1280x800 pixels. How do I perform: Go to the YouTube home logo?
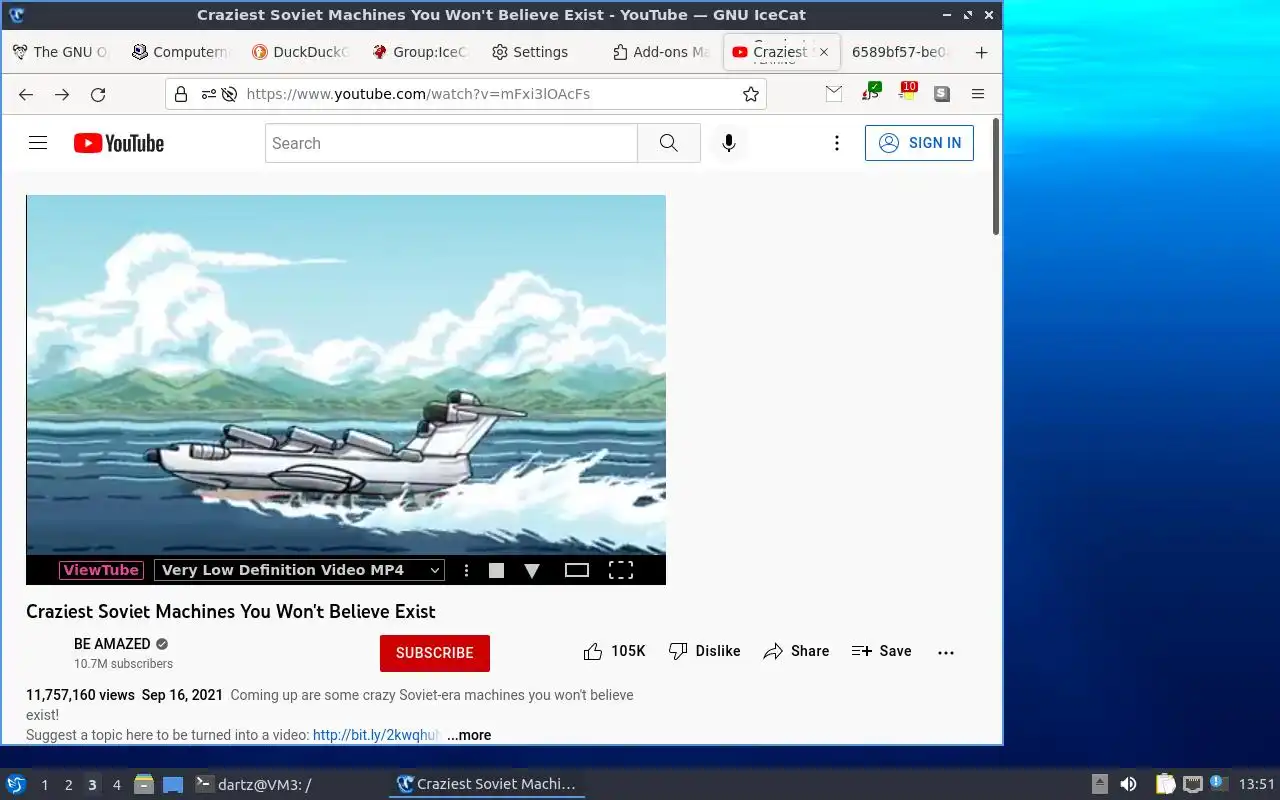click(x=119, y=143)
